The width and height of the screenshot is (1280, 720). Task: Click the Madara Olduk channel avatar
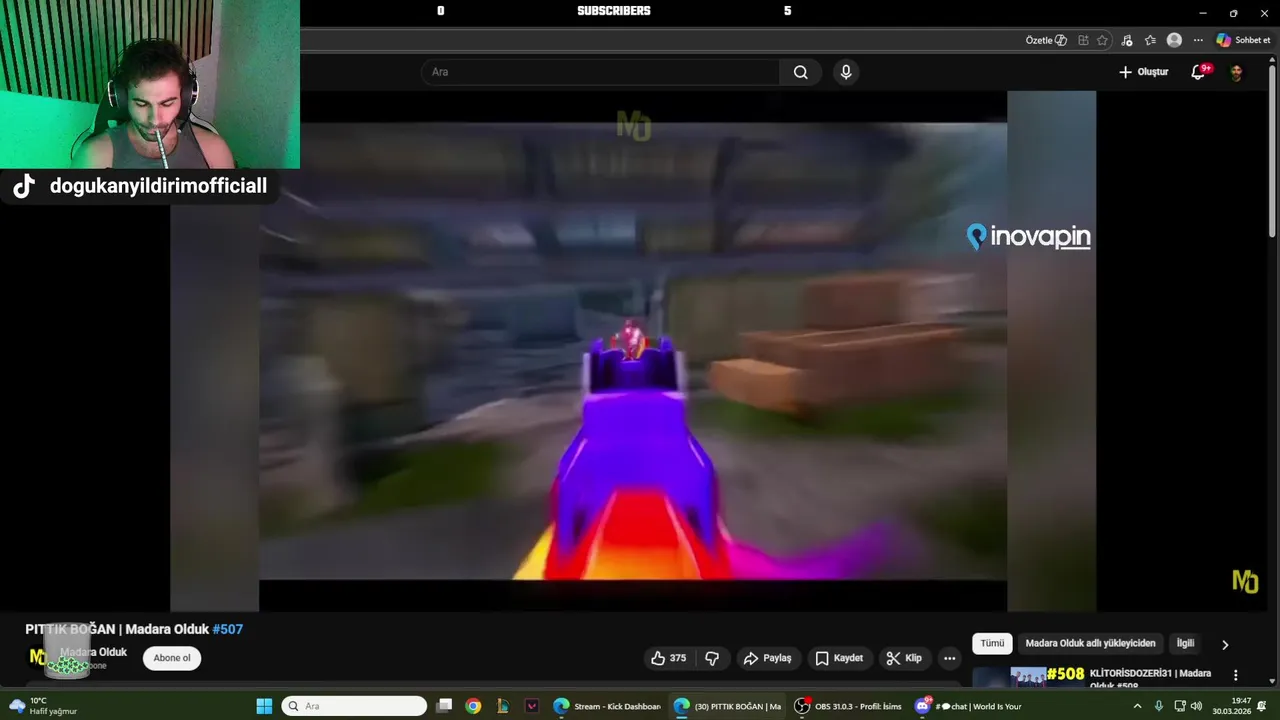click(x=38, y=657)
